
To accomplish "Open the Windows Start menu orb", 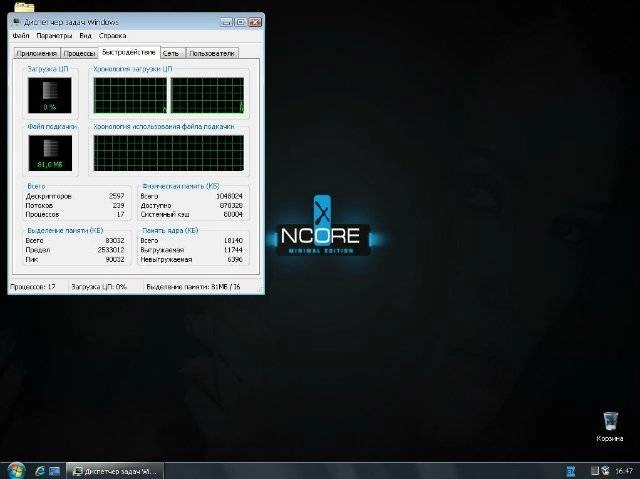I will click(16, 470).
